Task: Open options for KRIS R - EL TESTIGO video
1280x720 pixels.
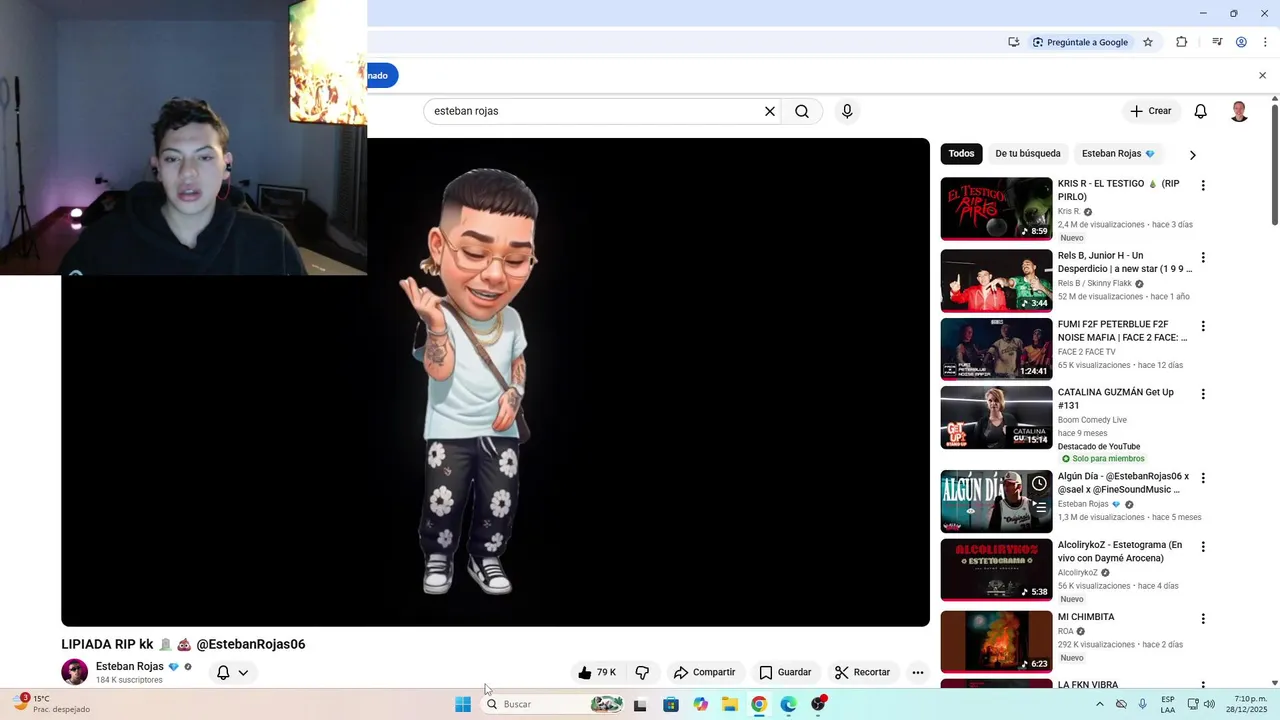Action: tap(1203, 186)
